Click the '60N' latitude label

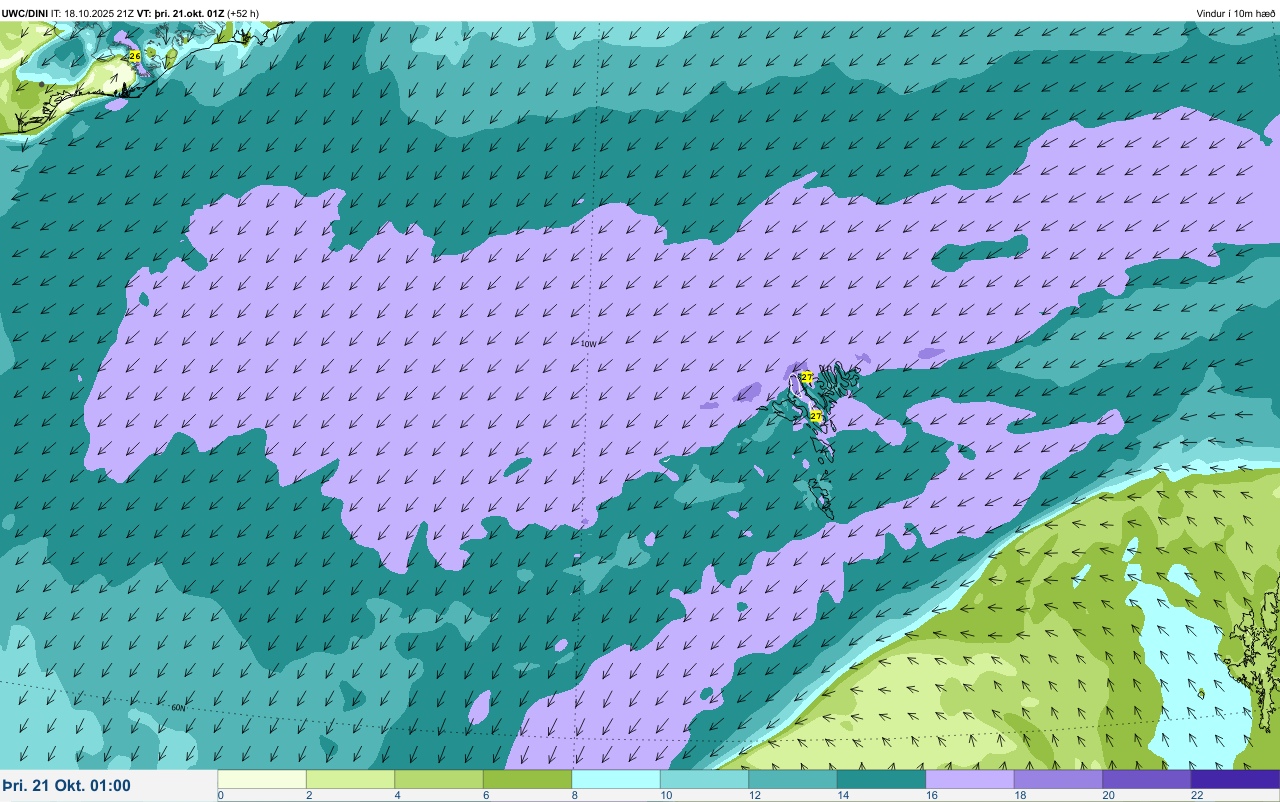(x=178, y=707)
